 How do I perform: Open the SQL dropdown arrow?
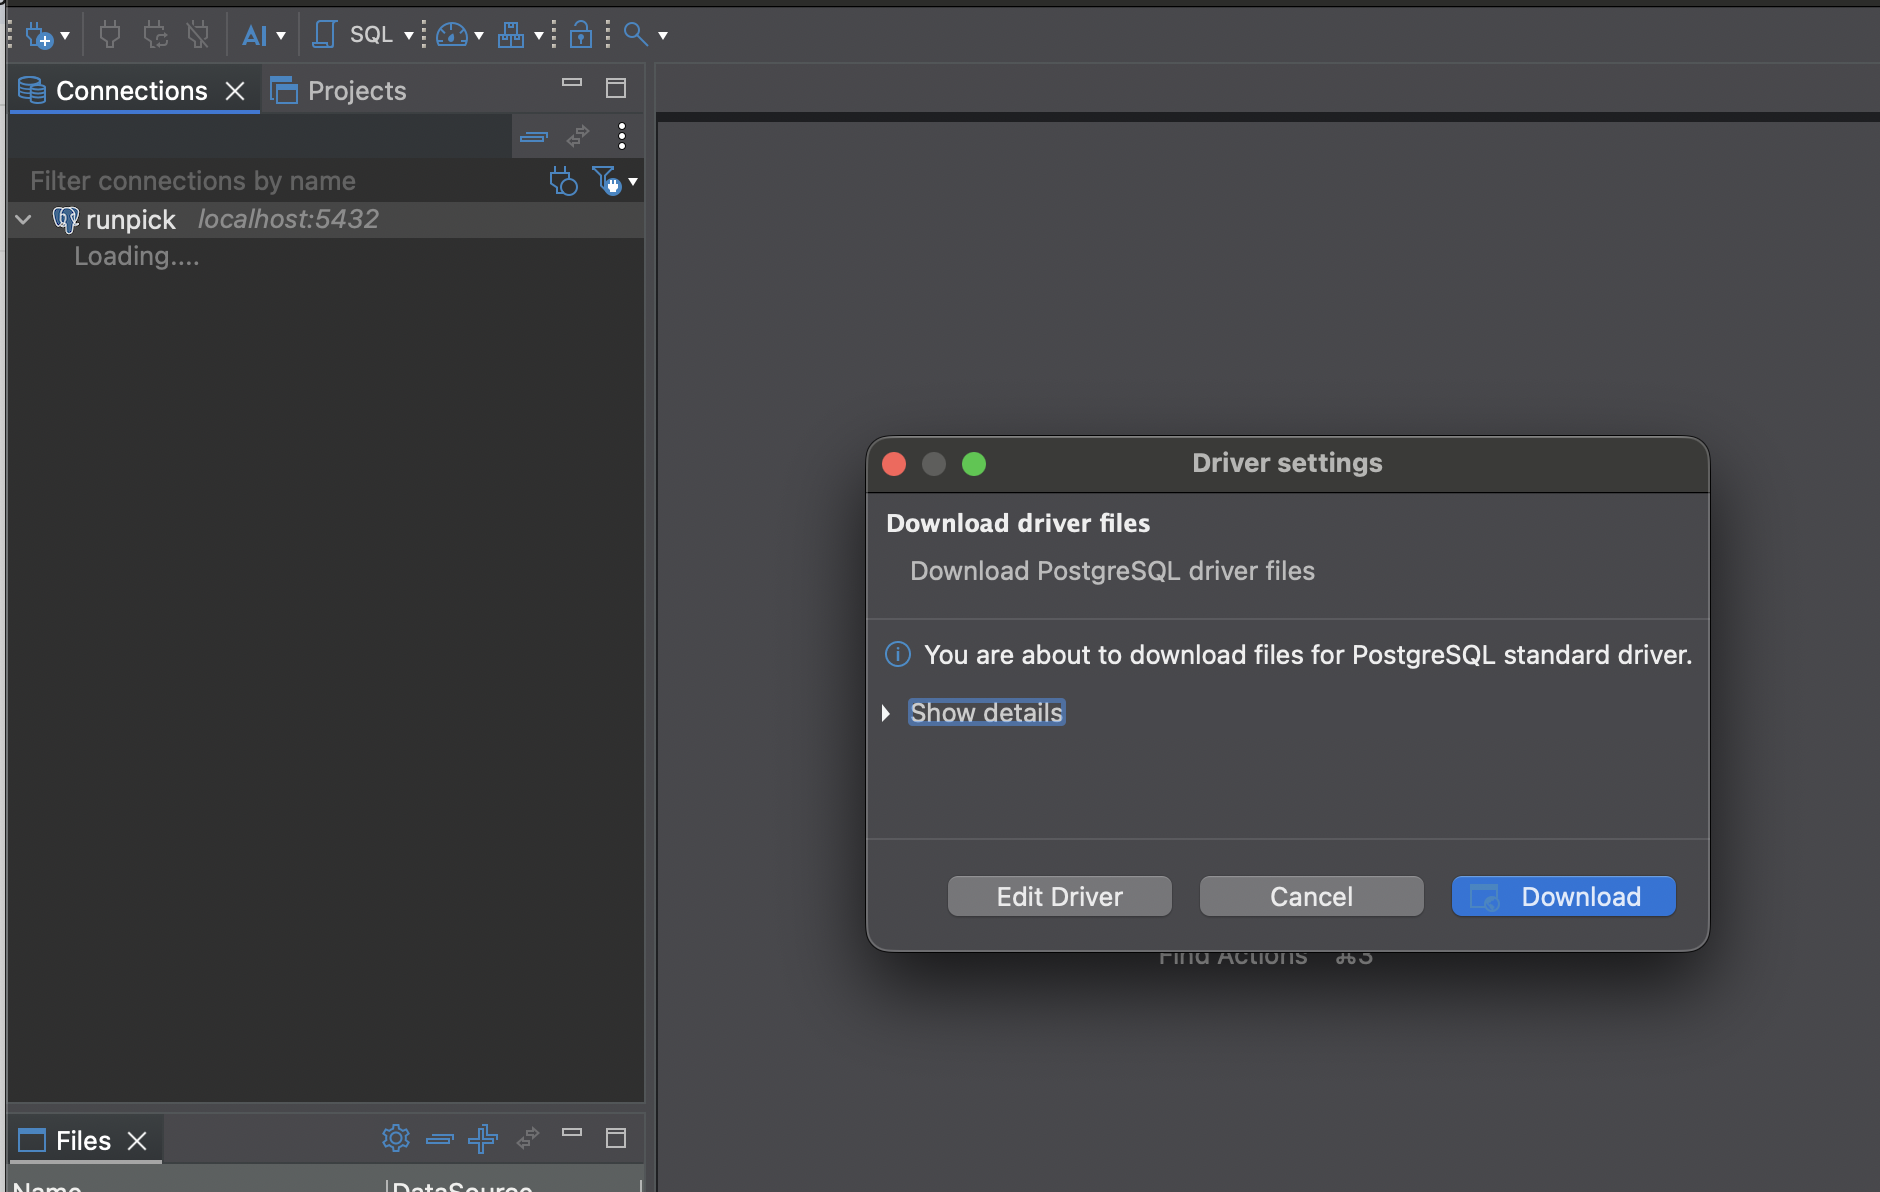[408, 36]
